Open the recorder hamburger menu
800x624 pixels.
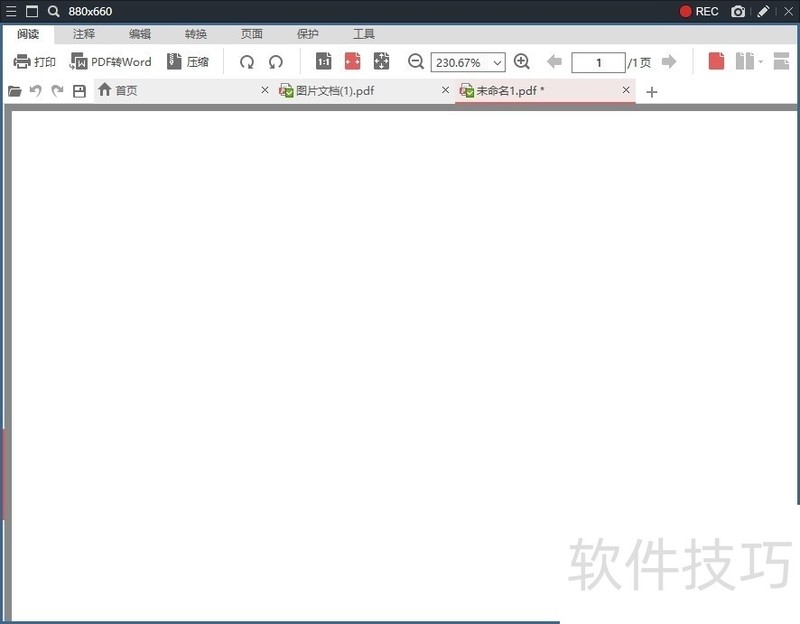[x=11, y=11]
